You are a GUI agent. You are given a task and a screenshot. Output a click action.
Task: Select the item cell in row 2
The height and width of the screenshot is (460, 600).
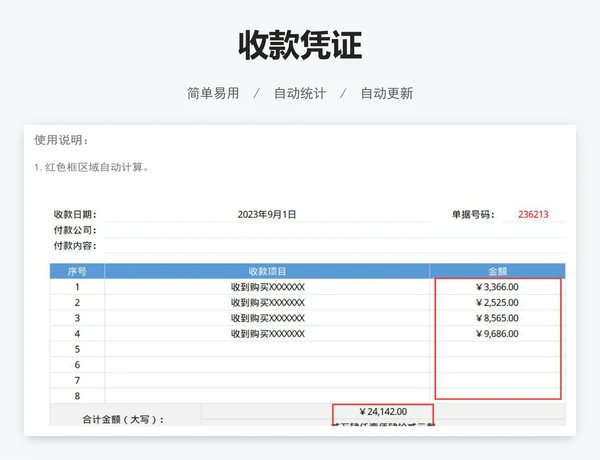tap(267, 303)
